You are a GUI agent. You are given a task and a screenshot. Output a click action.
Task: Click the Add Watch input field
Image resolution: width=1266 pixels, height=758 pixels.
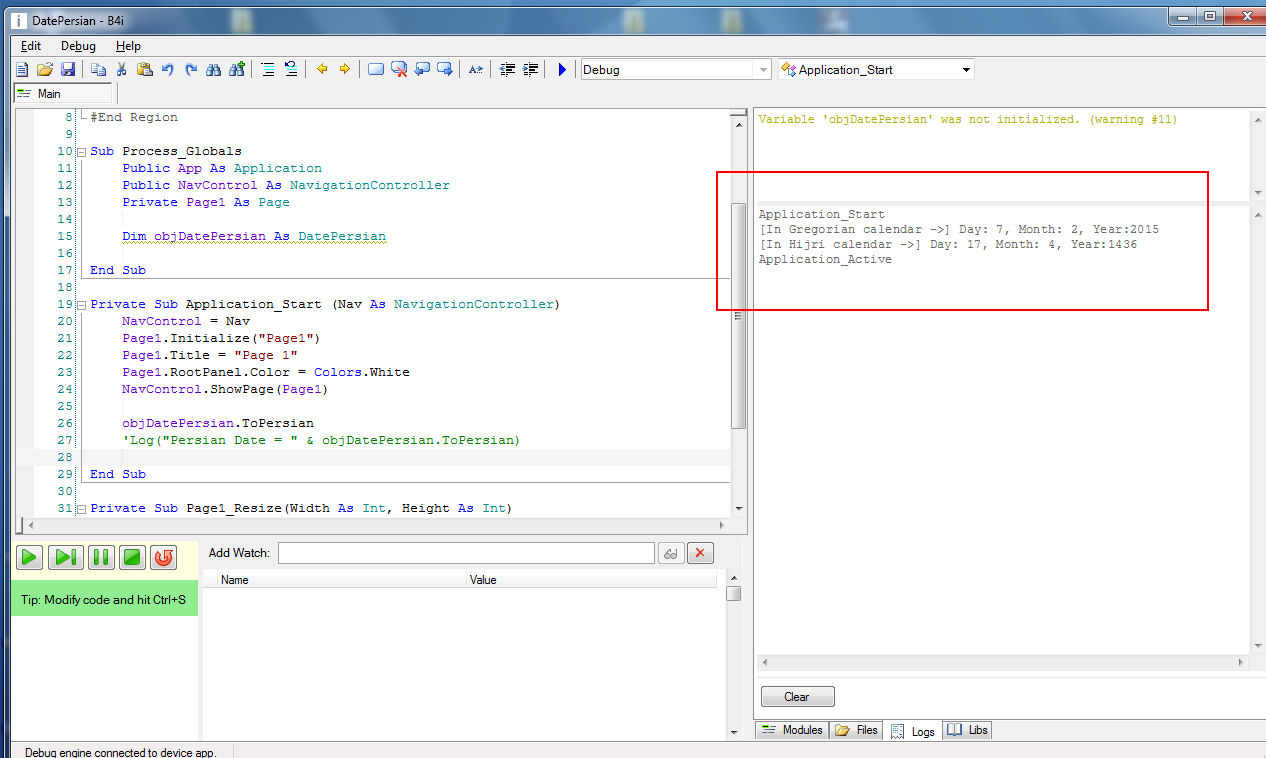coord(466,553)
